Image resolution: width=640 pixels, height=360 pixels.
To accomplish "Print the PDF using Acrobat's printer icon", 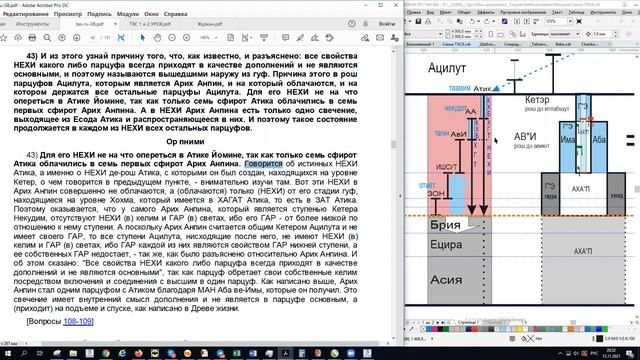I will [32, 38].
